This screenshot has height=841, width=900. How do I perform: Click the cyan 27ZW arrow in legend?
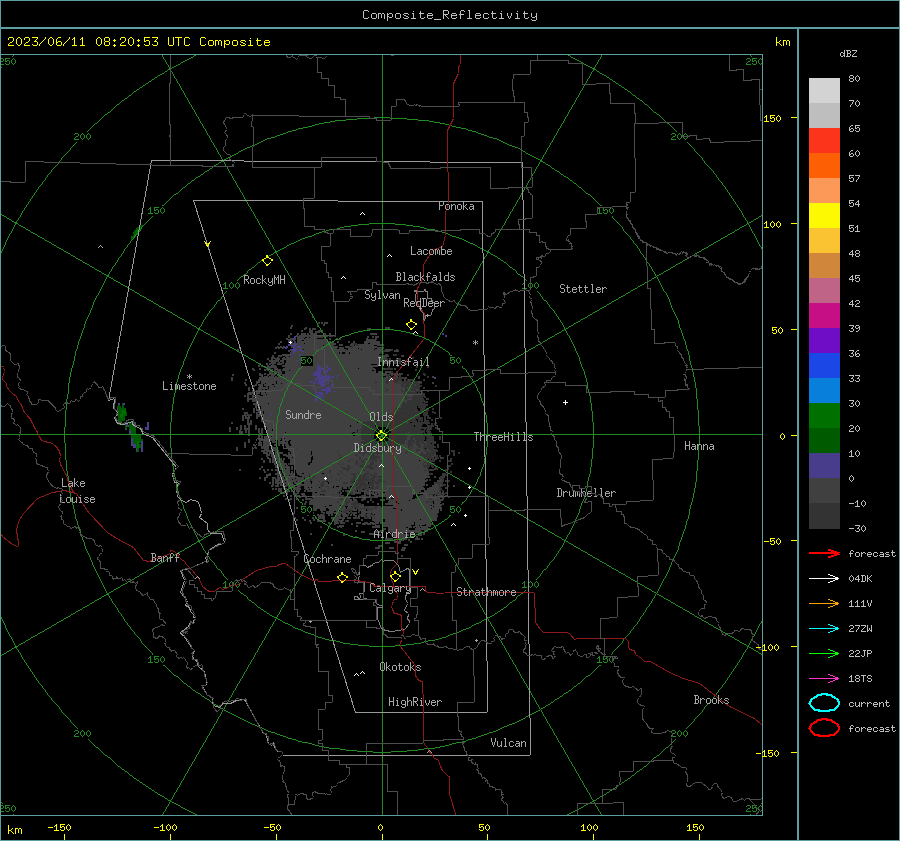(x=824, y=629)
